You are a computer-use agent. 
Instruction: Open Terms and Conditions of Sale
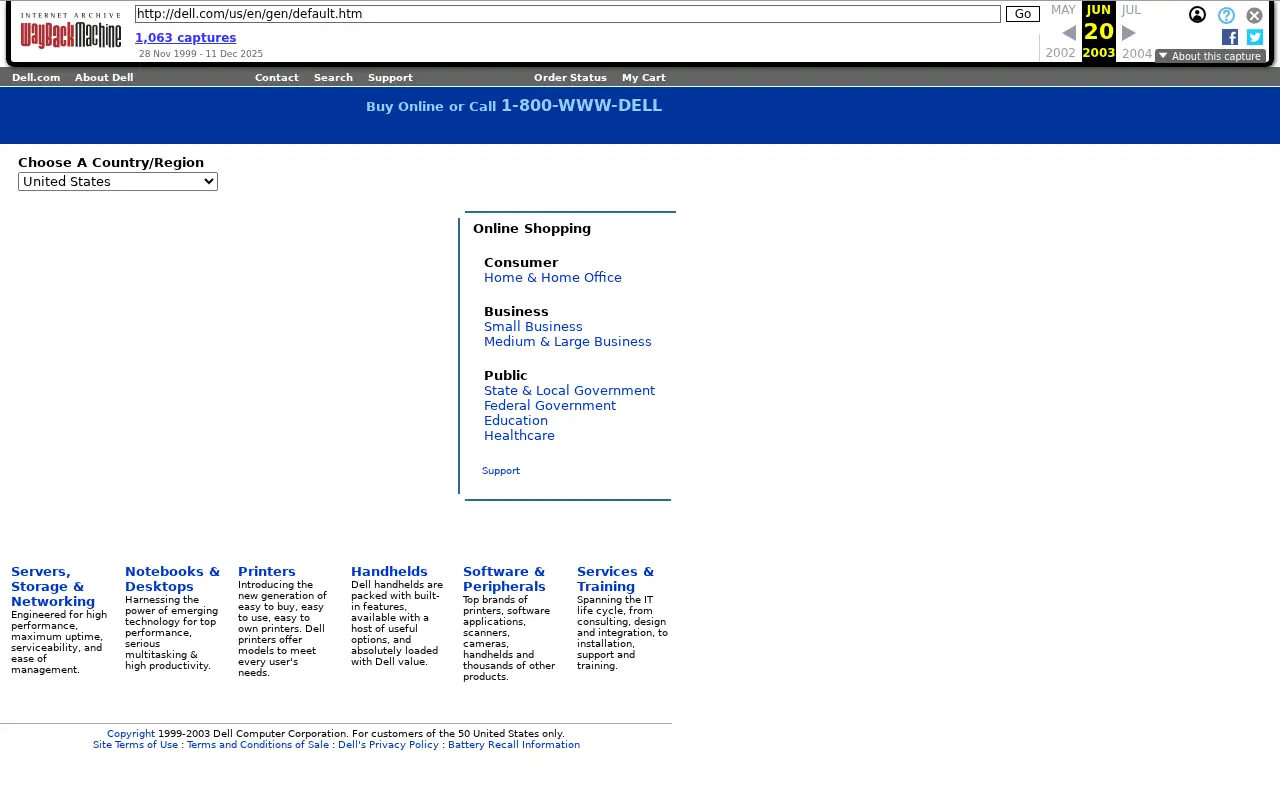[x=258, y=745]
